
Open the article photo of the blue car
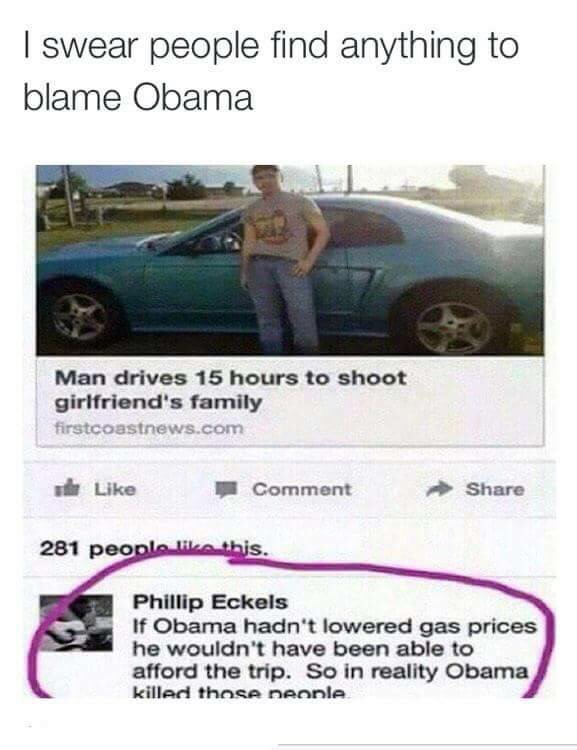290,260
